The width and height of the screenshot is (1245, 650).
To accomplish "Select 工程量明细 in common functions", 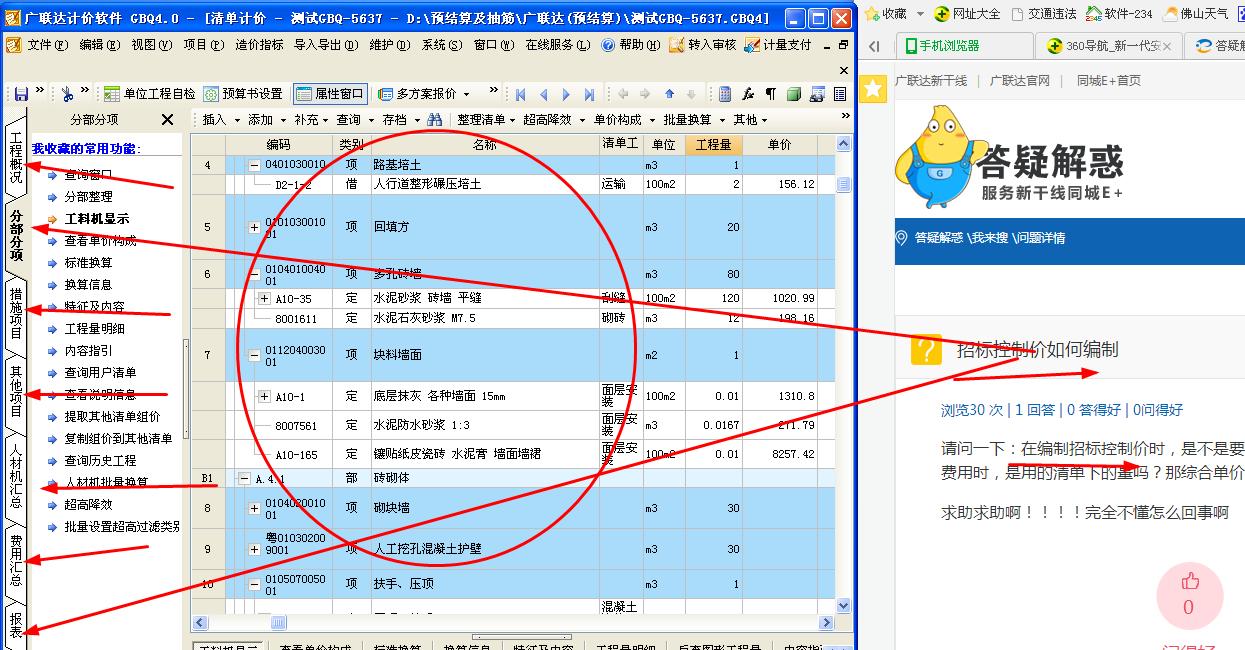I will [x=94, y=329].
